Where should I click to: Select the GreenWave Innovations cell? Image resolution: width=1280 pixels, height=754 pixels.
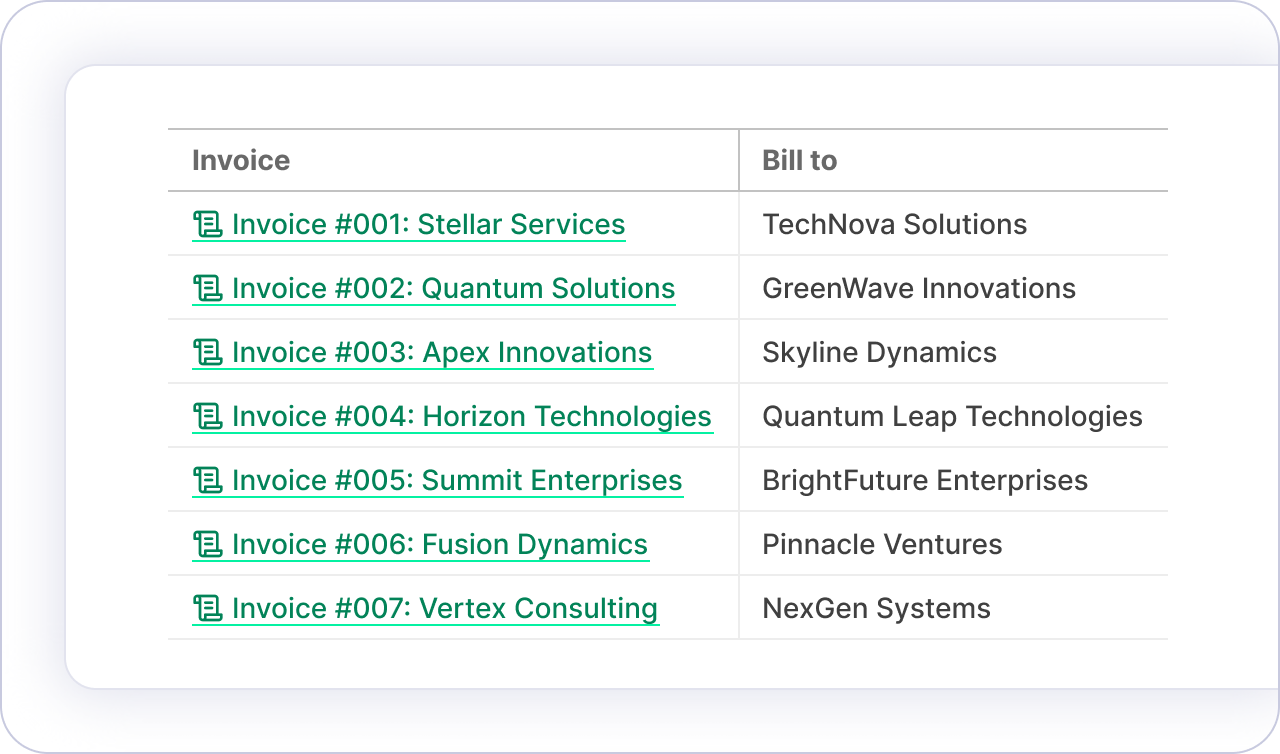coord(918,288)
